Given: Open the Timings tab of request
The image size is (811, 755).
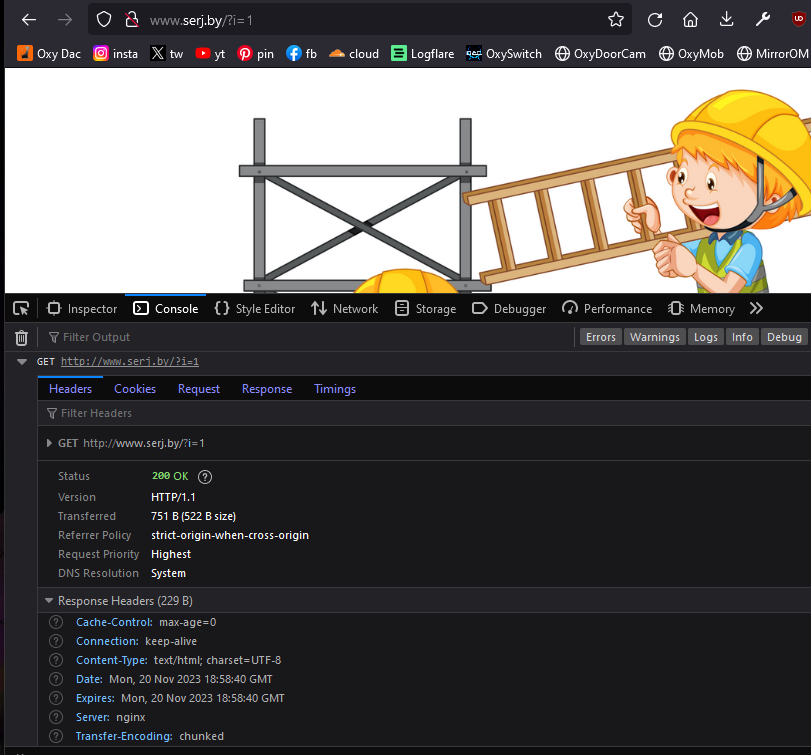Looking at the screenshot, I should 335,389.
